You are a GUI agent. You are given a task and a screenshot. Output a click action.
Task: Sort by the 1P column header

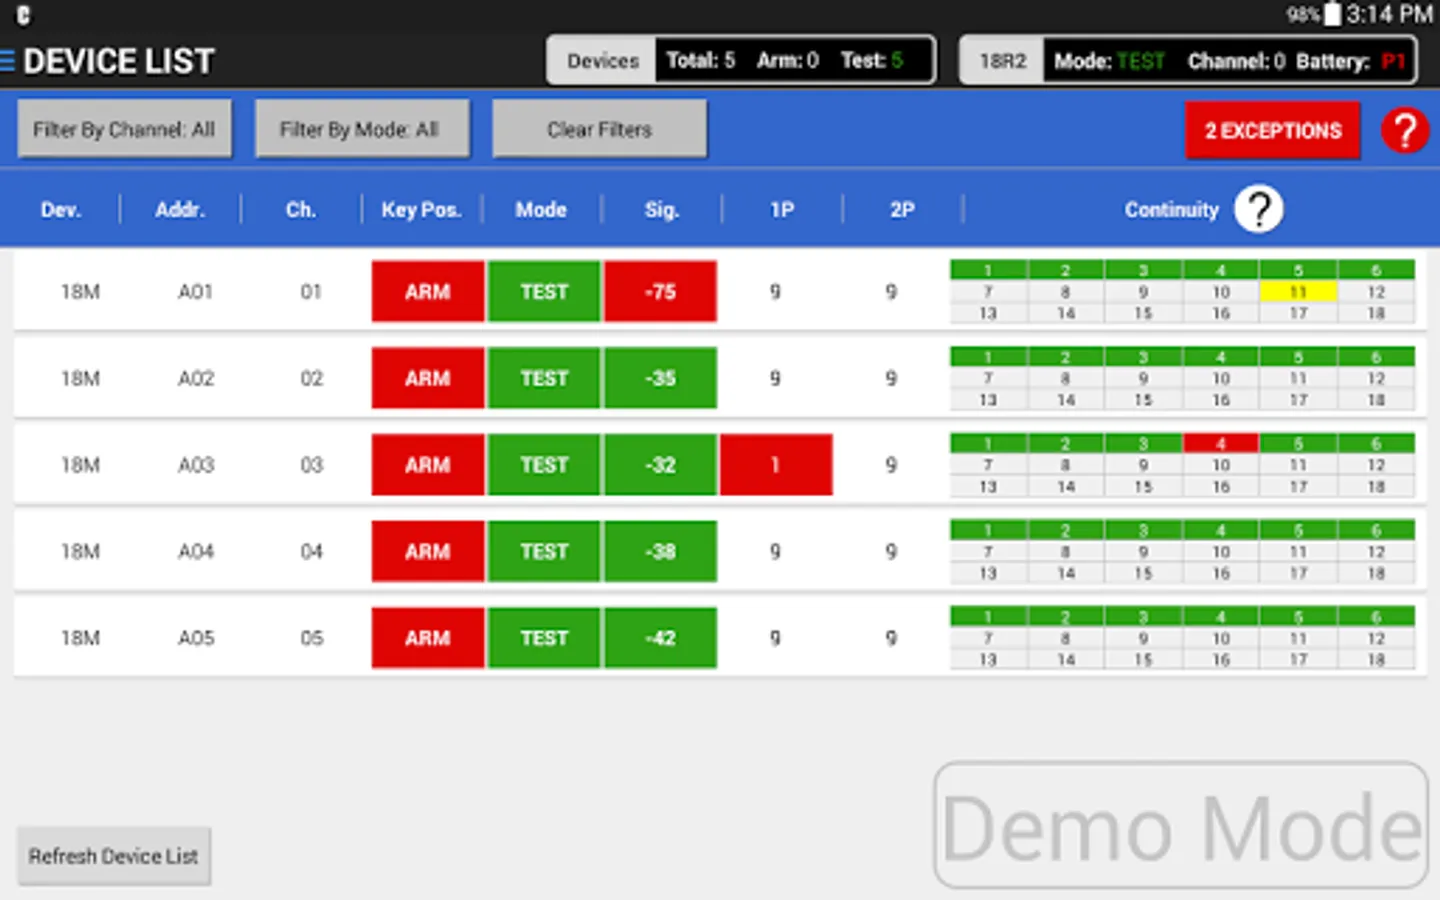click(782, 210)
